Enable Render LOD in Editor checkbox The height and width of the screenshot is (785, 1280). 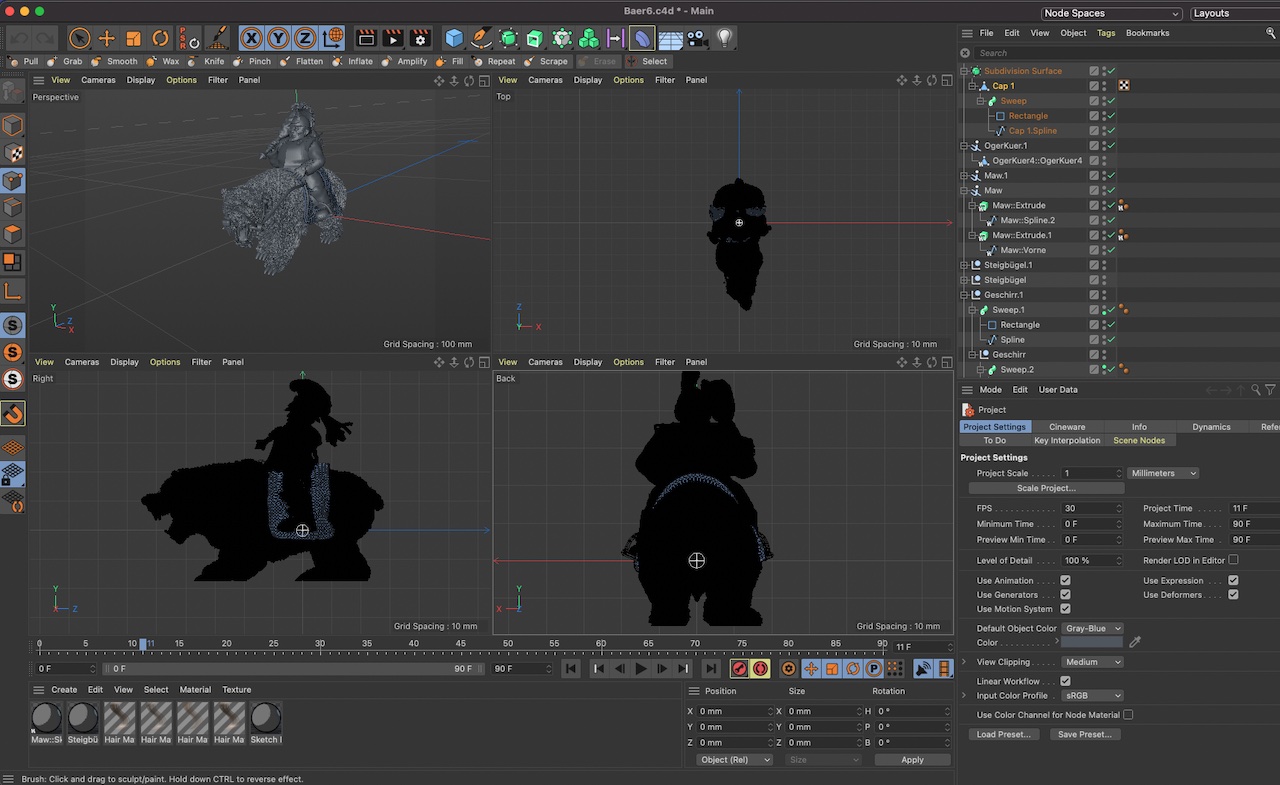[1233, 560]
